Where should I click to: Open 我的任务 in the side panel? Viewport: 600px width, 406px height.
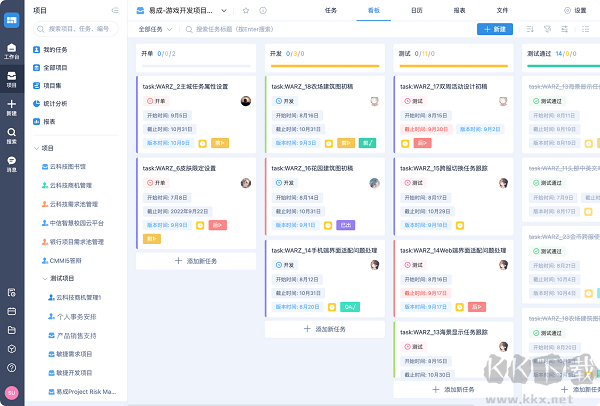click(50, 50)
